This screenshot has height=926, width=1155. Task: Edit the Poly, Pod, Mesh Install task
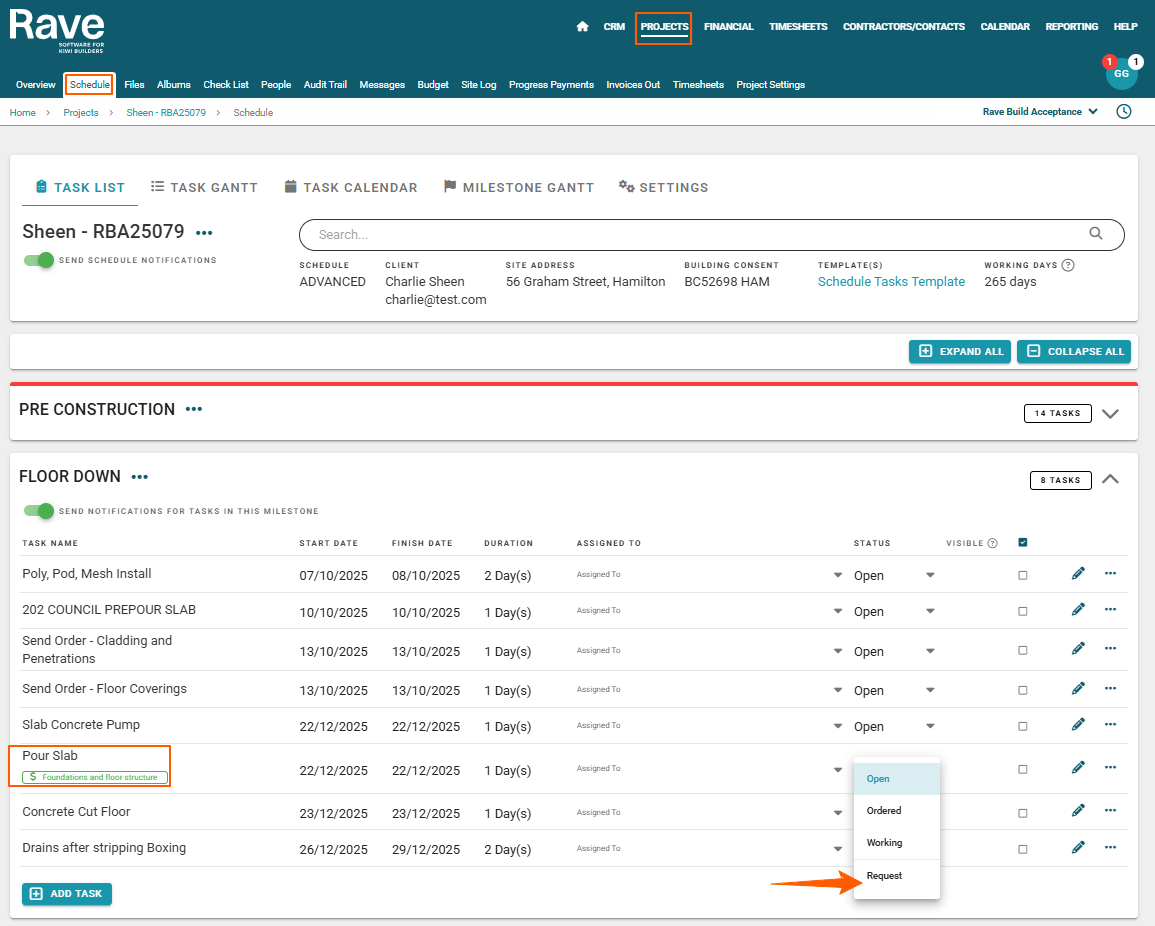(1078, 574)
